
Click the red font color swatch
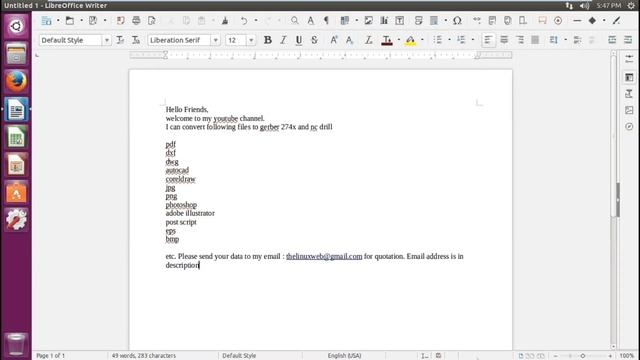tap(387, 40)
